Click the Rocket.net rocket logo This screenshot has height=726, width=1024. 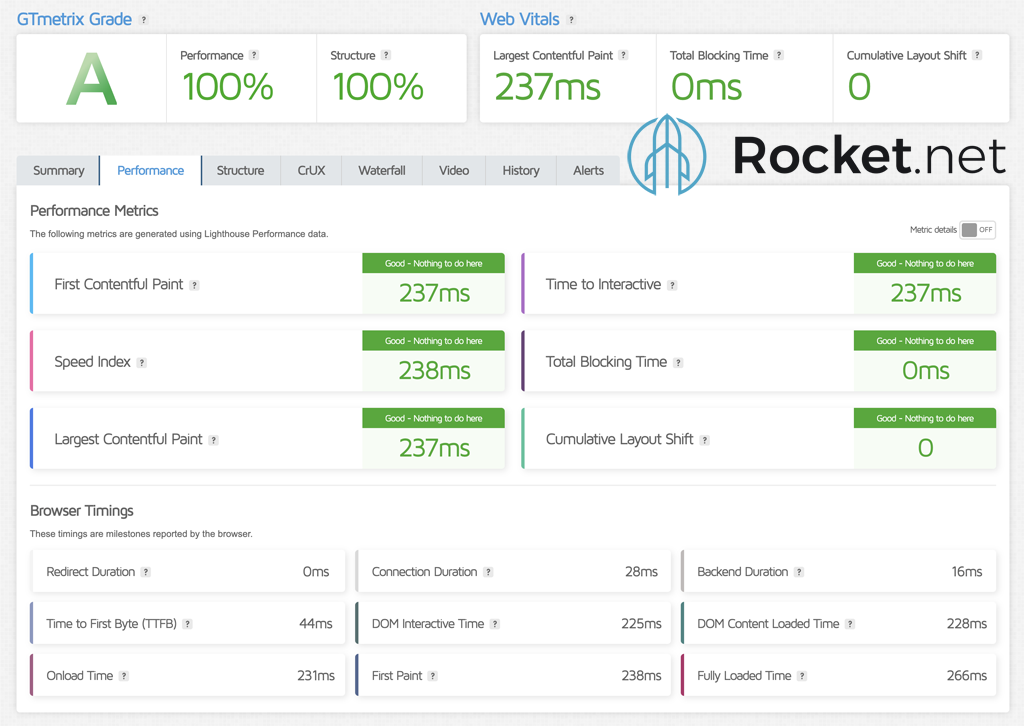(x=667, y=155)
